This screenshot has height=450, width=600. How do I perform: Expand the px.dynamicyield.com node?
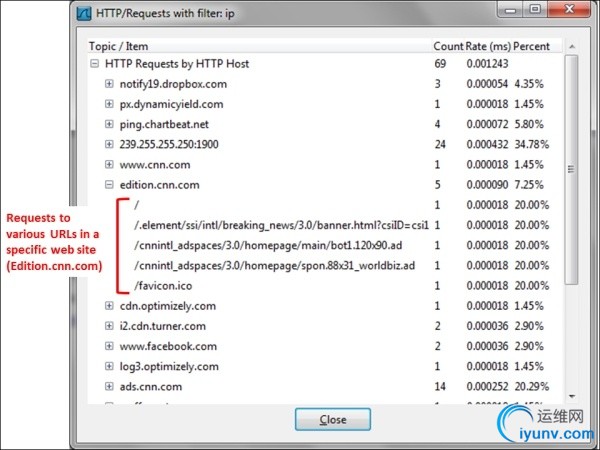click(x=109, y=104)
